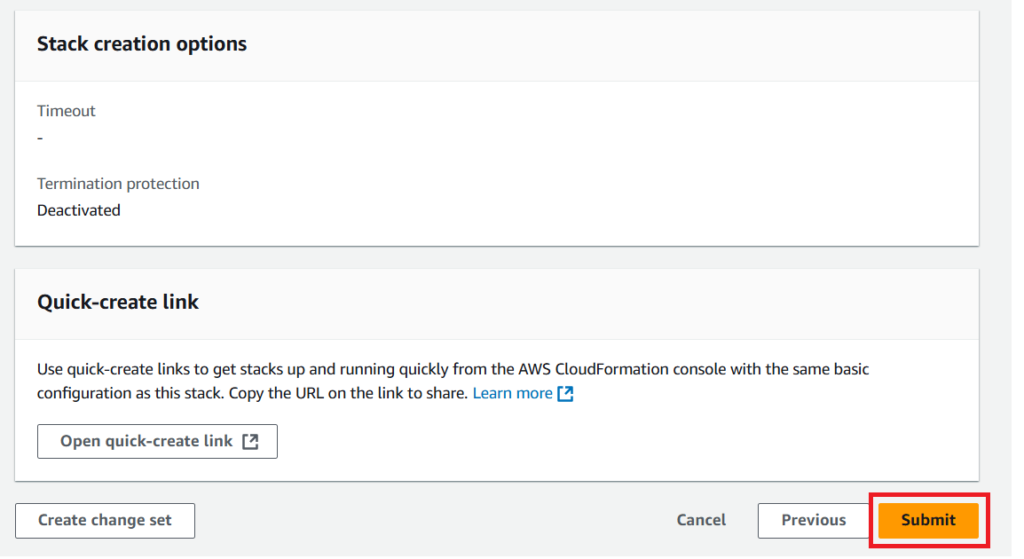
Task: Click the external-link icon beside Learn more
Action: 566,394
